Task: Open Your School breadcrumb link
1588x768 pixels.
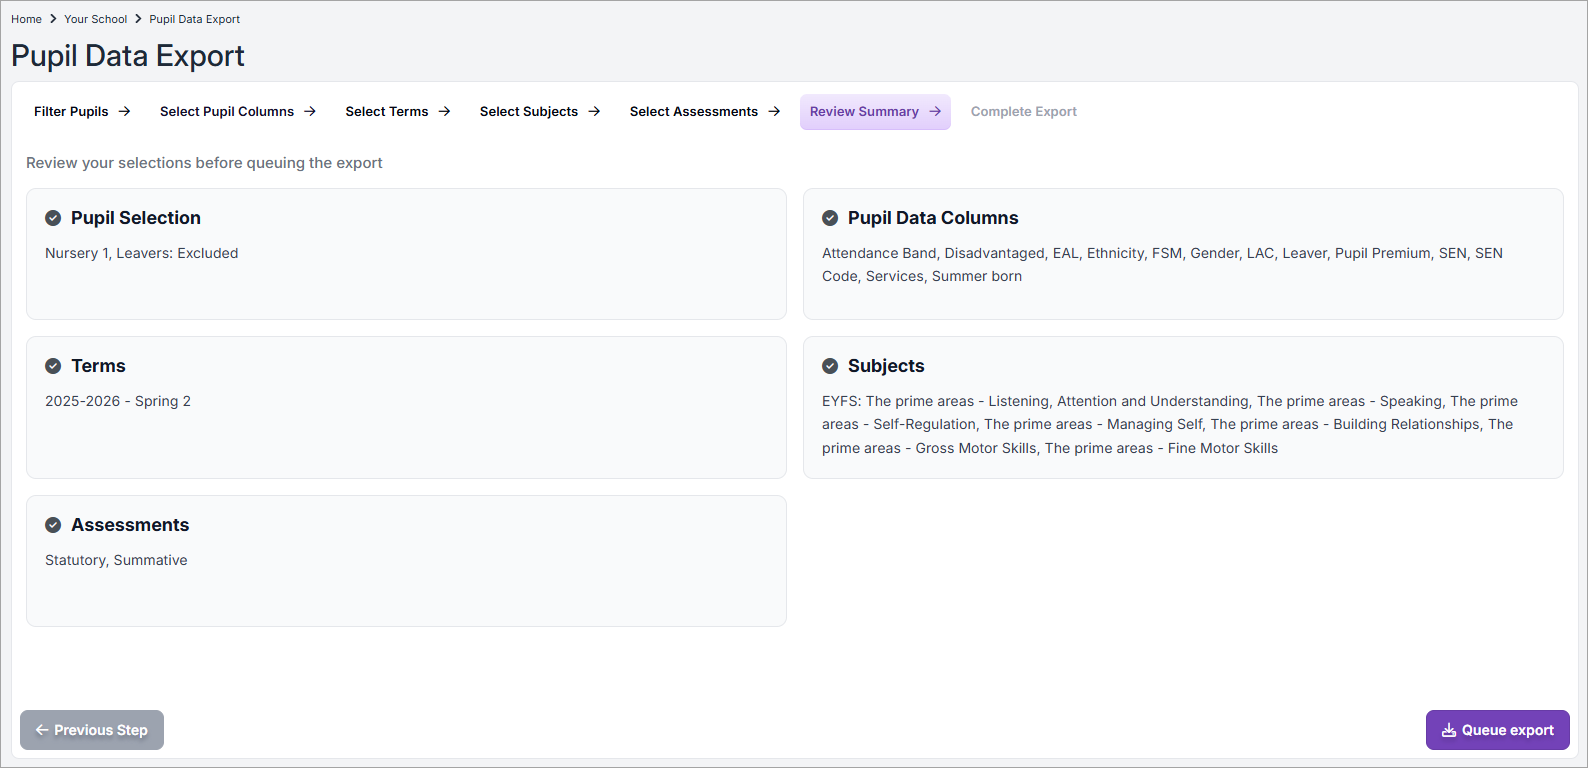Action: click(95, 19)
